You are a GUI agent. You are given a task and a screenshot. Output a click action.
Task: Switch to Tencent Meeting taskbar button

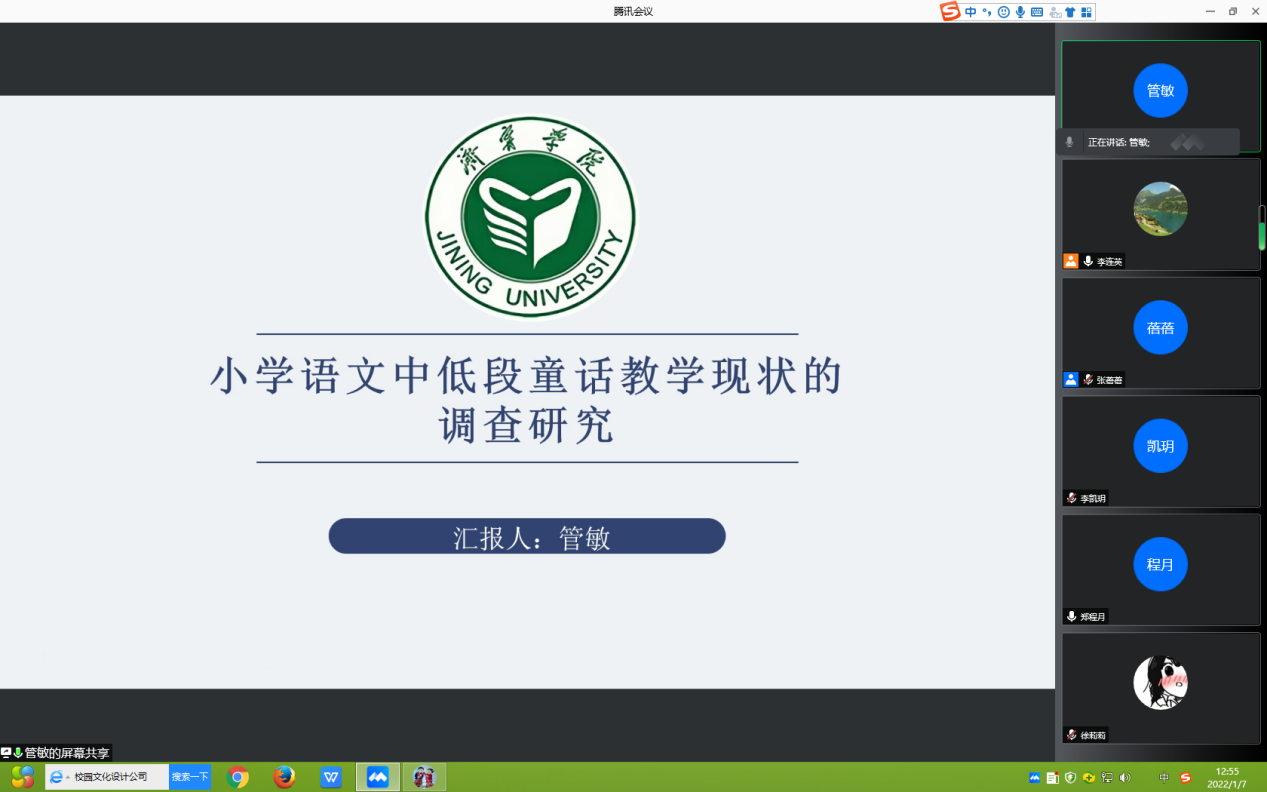click(378, 777)
